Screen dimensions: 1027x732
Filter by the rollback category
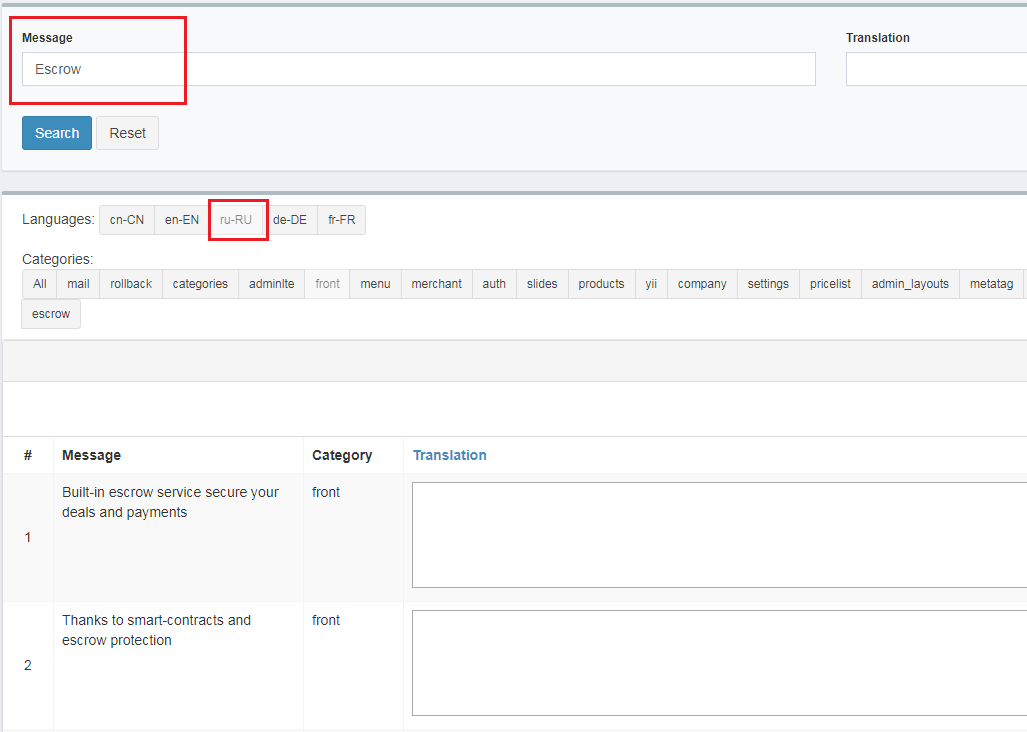tap(131, 284)
